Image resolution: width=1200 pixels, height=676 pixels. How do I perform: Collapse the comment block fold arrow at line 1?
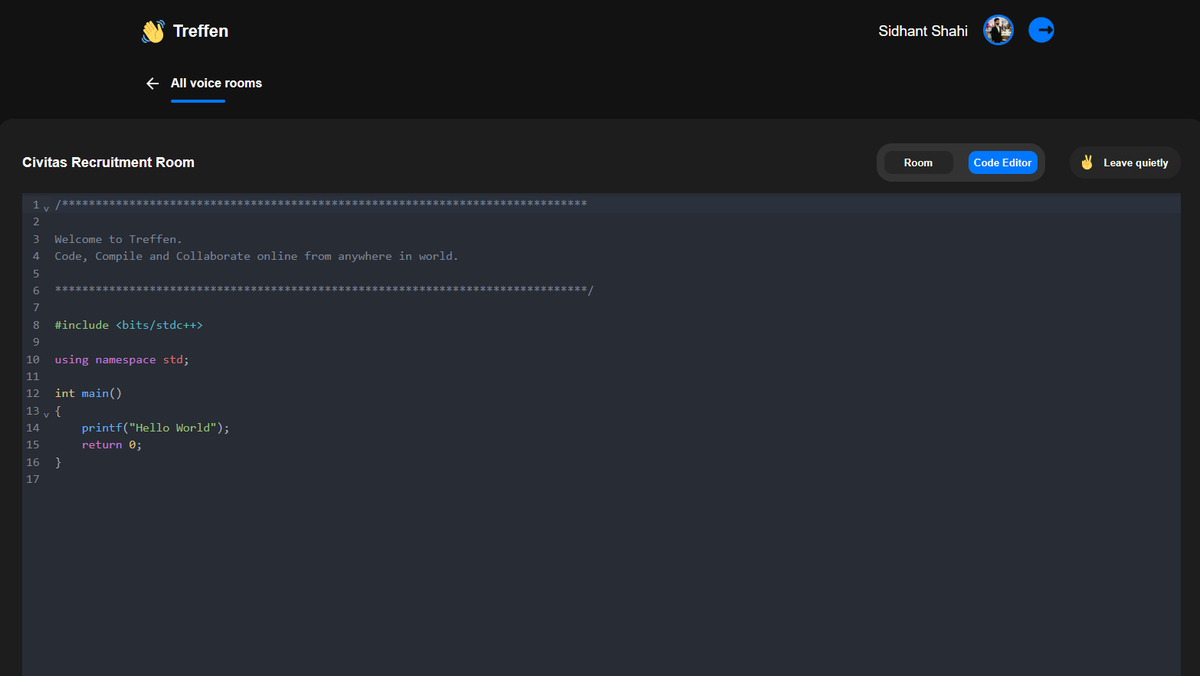pyautogui.click(x=46, y=208)
